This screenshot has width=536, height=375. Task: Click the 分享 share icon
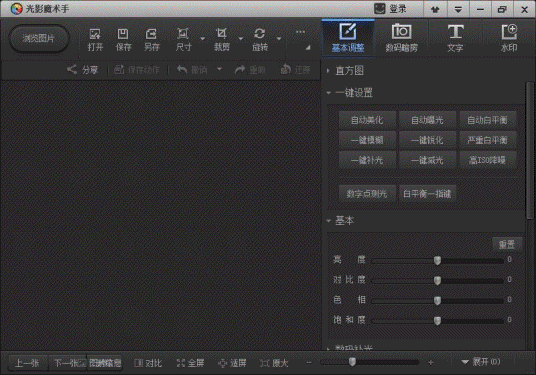click(x=82, y=70)
